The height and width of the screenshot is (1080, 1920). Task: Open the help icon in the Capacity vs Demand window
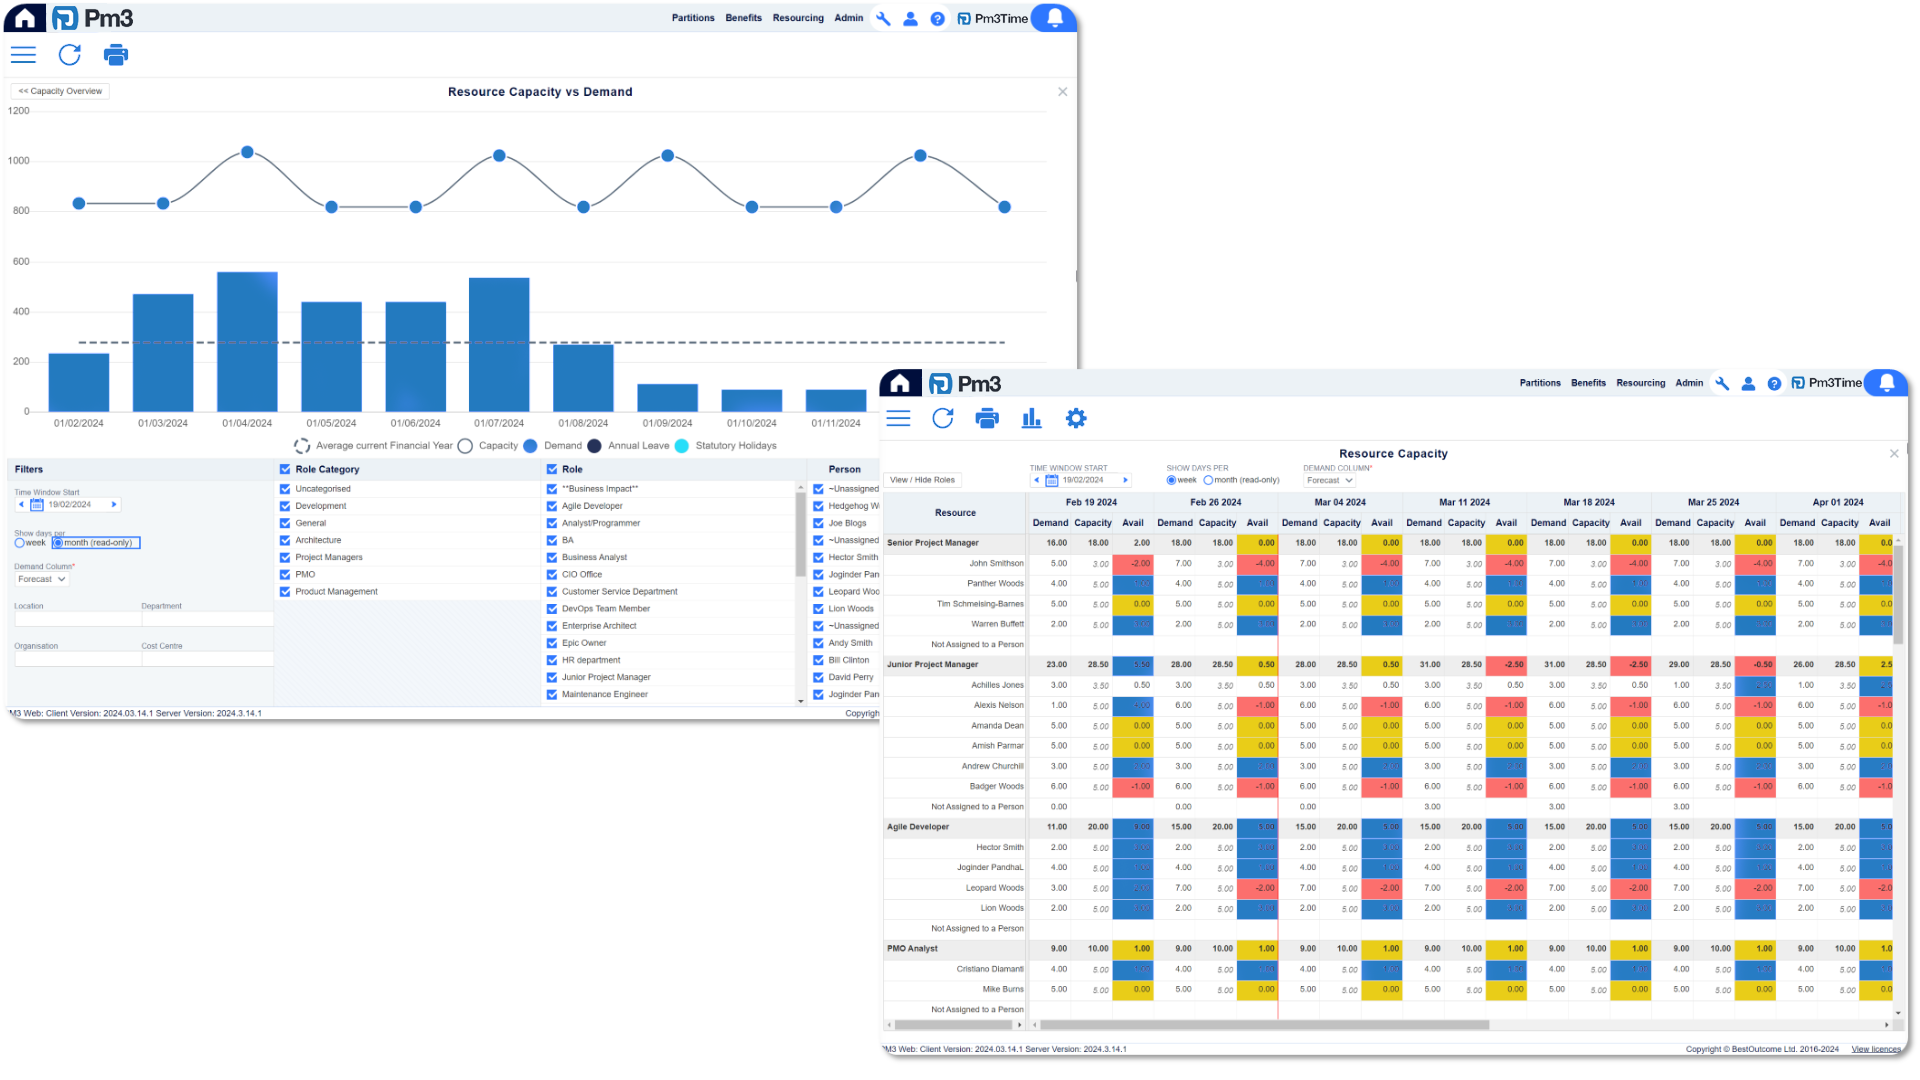click(937, 18)
